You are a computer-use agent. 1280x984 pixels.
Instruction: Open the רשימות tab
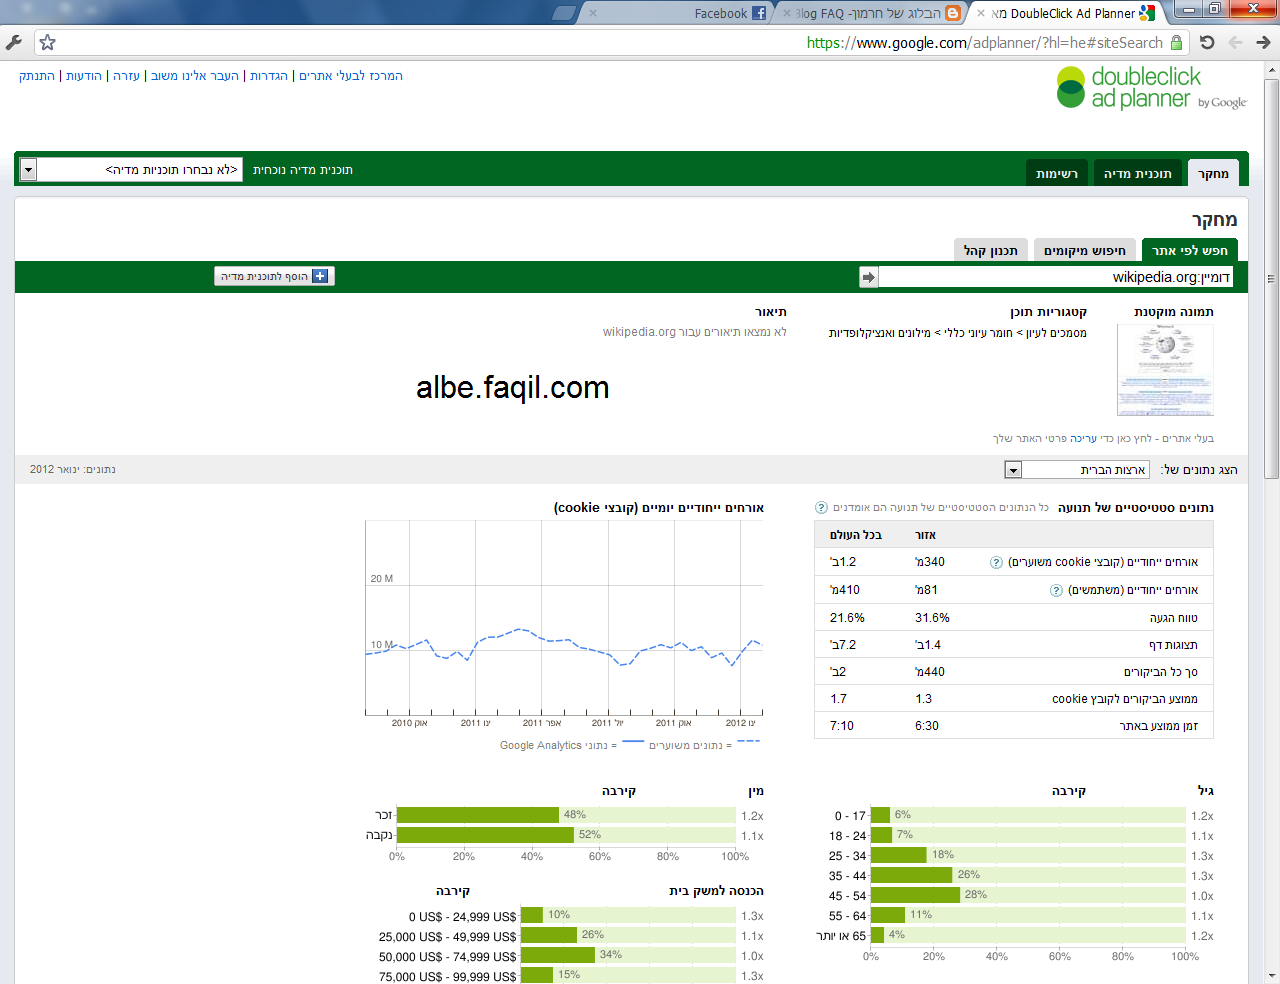(1056, 174)
